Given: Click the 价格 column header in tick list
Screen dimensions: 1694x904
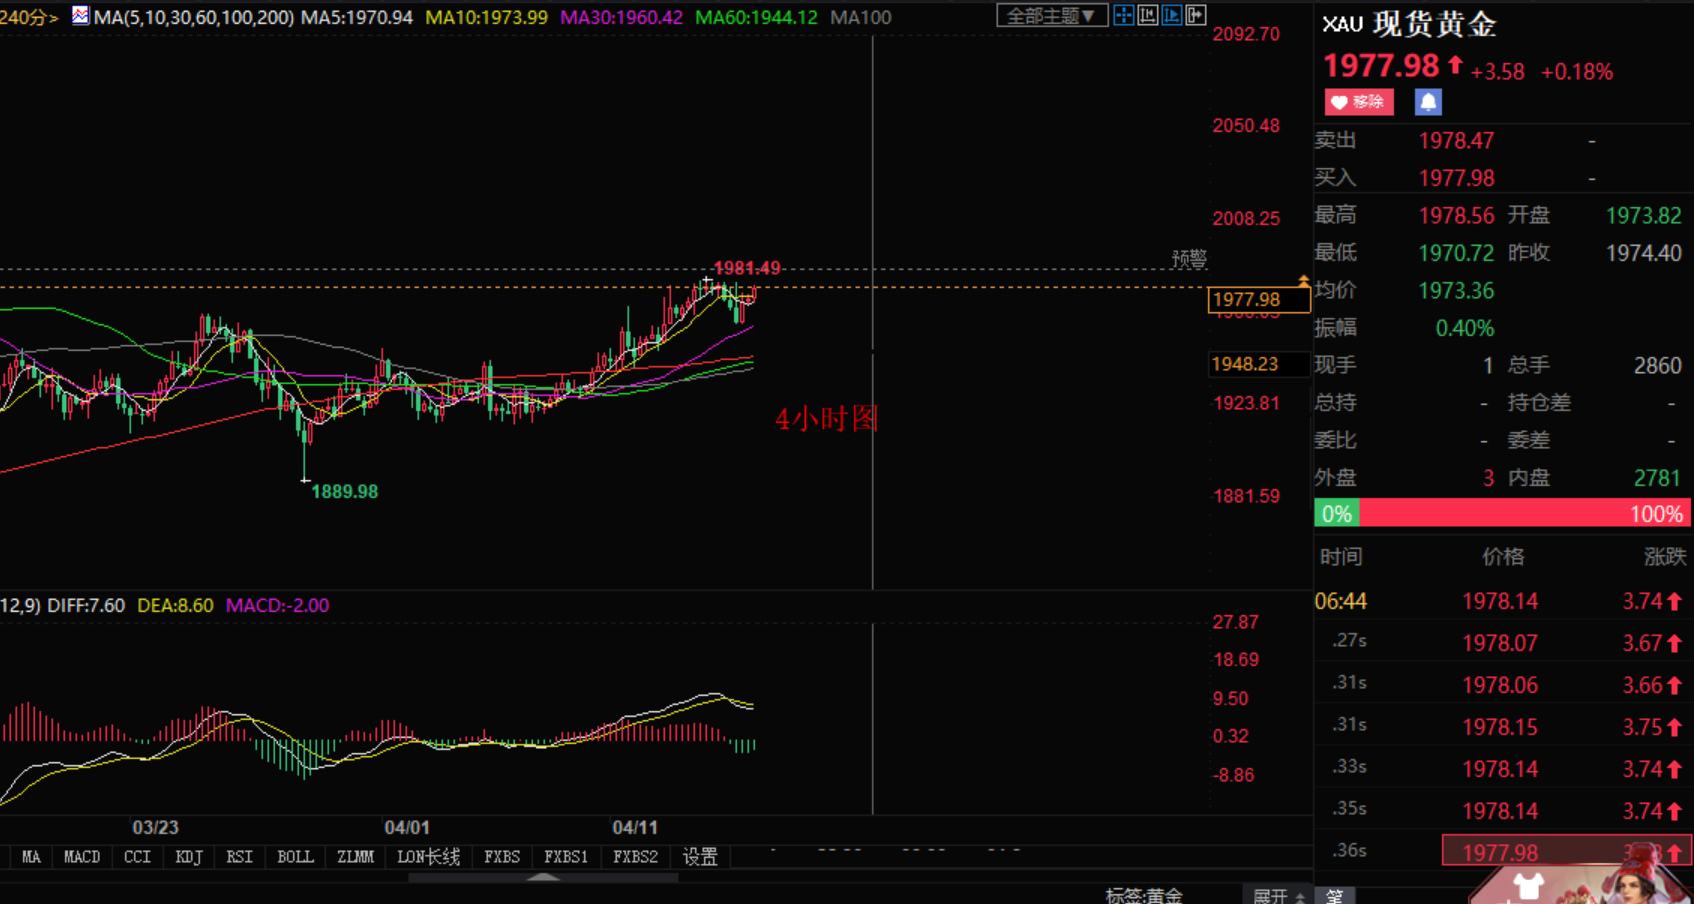Looking at the screenshot, I should 1503,557.
